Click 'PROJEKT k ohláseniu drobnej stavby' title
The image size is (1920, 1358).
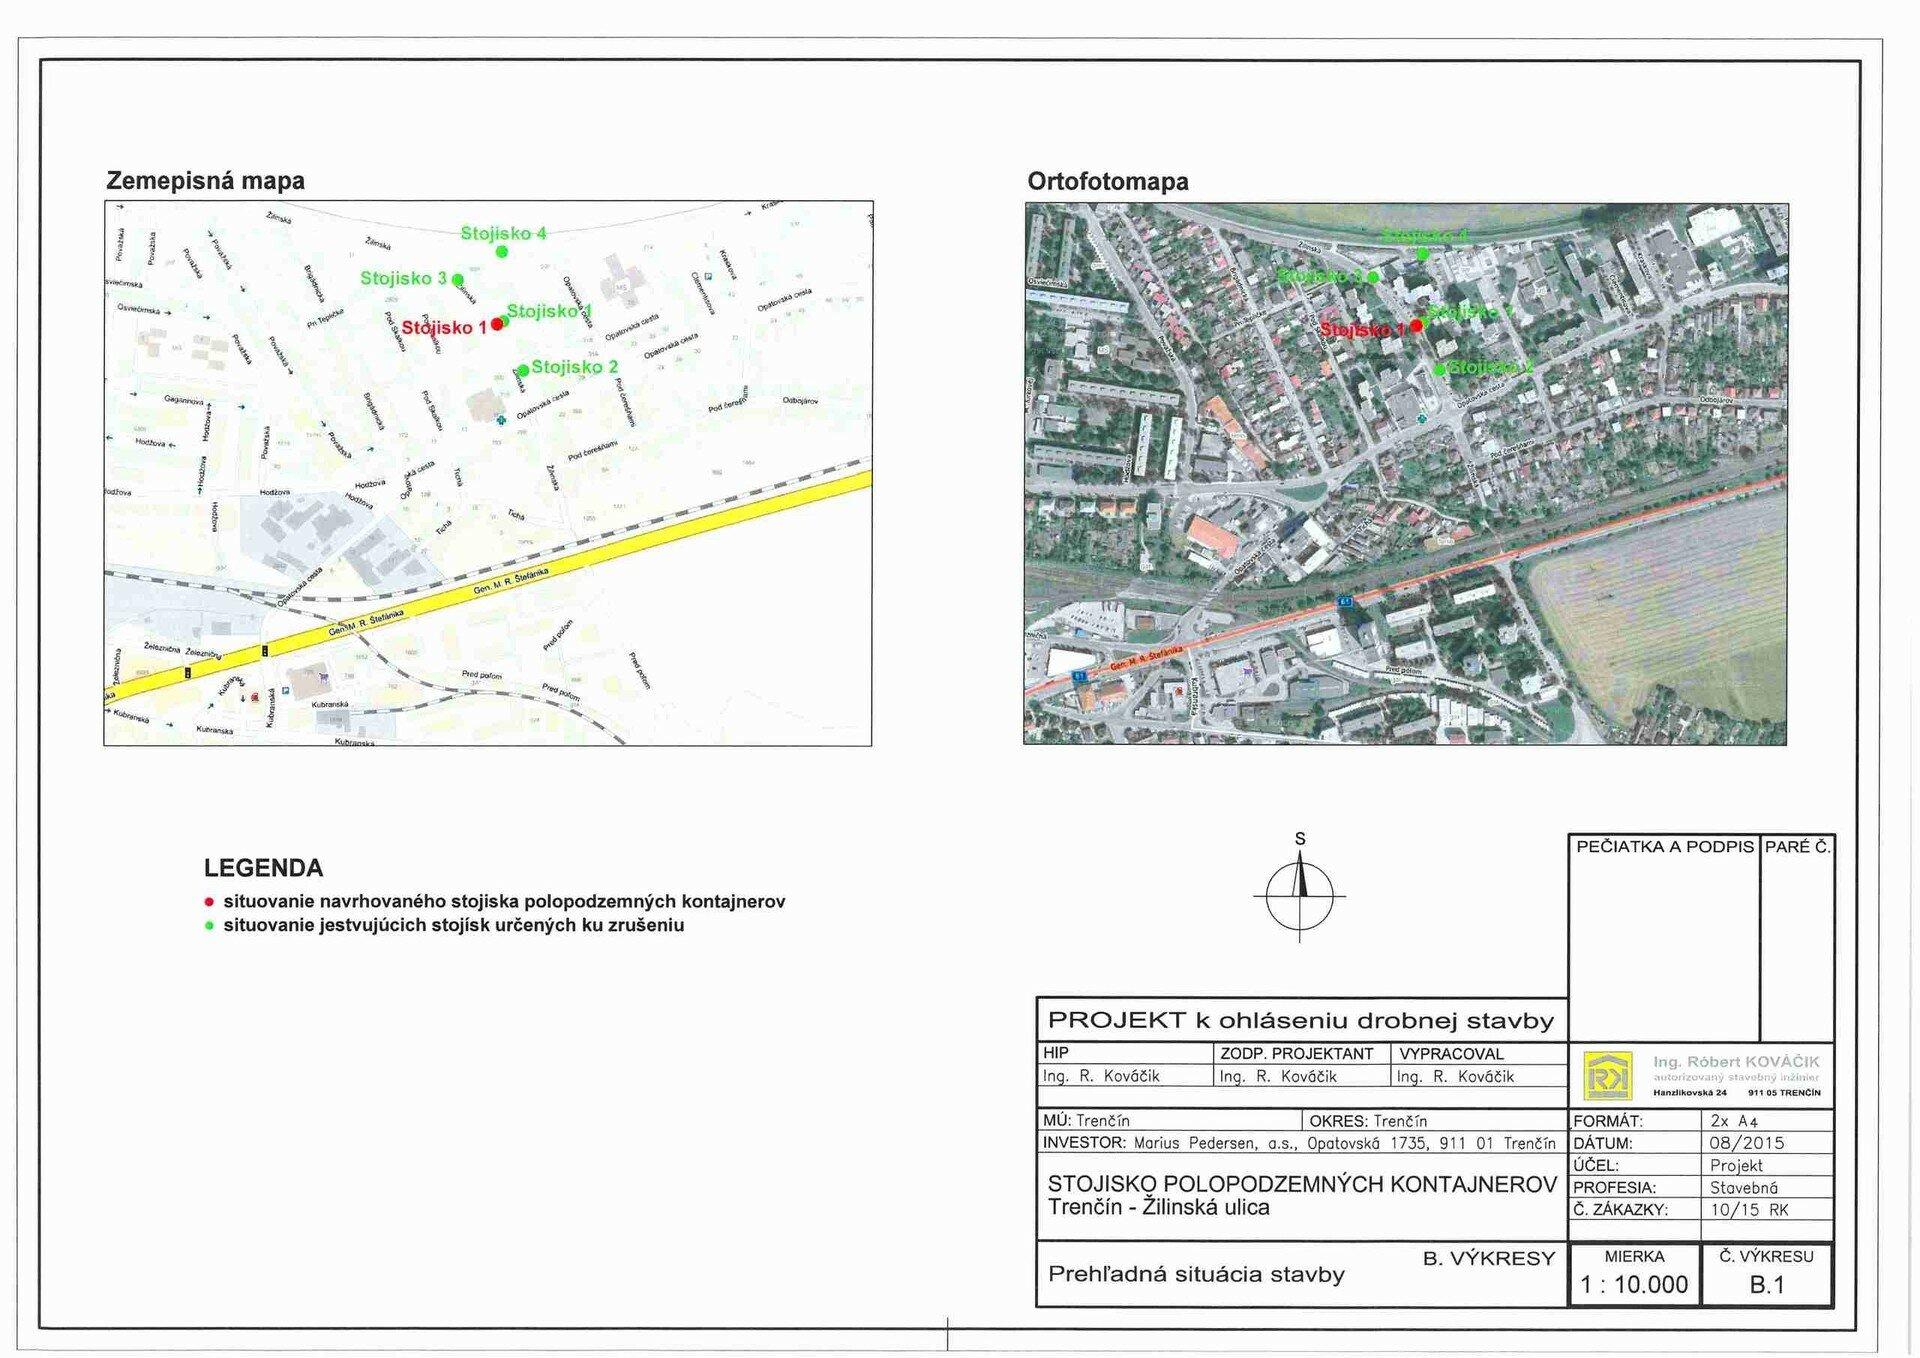pyautogui.click(x=1301, y=1021)
